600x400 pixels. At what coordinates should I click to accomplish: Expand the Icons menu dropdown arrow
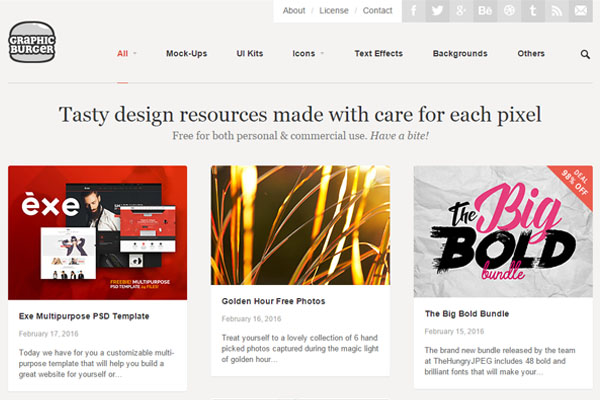(x=322, y=53)
